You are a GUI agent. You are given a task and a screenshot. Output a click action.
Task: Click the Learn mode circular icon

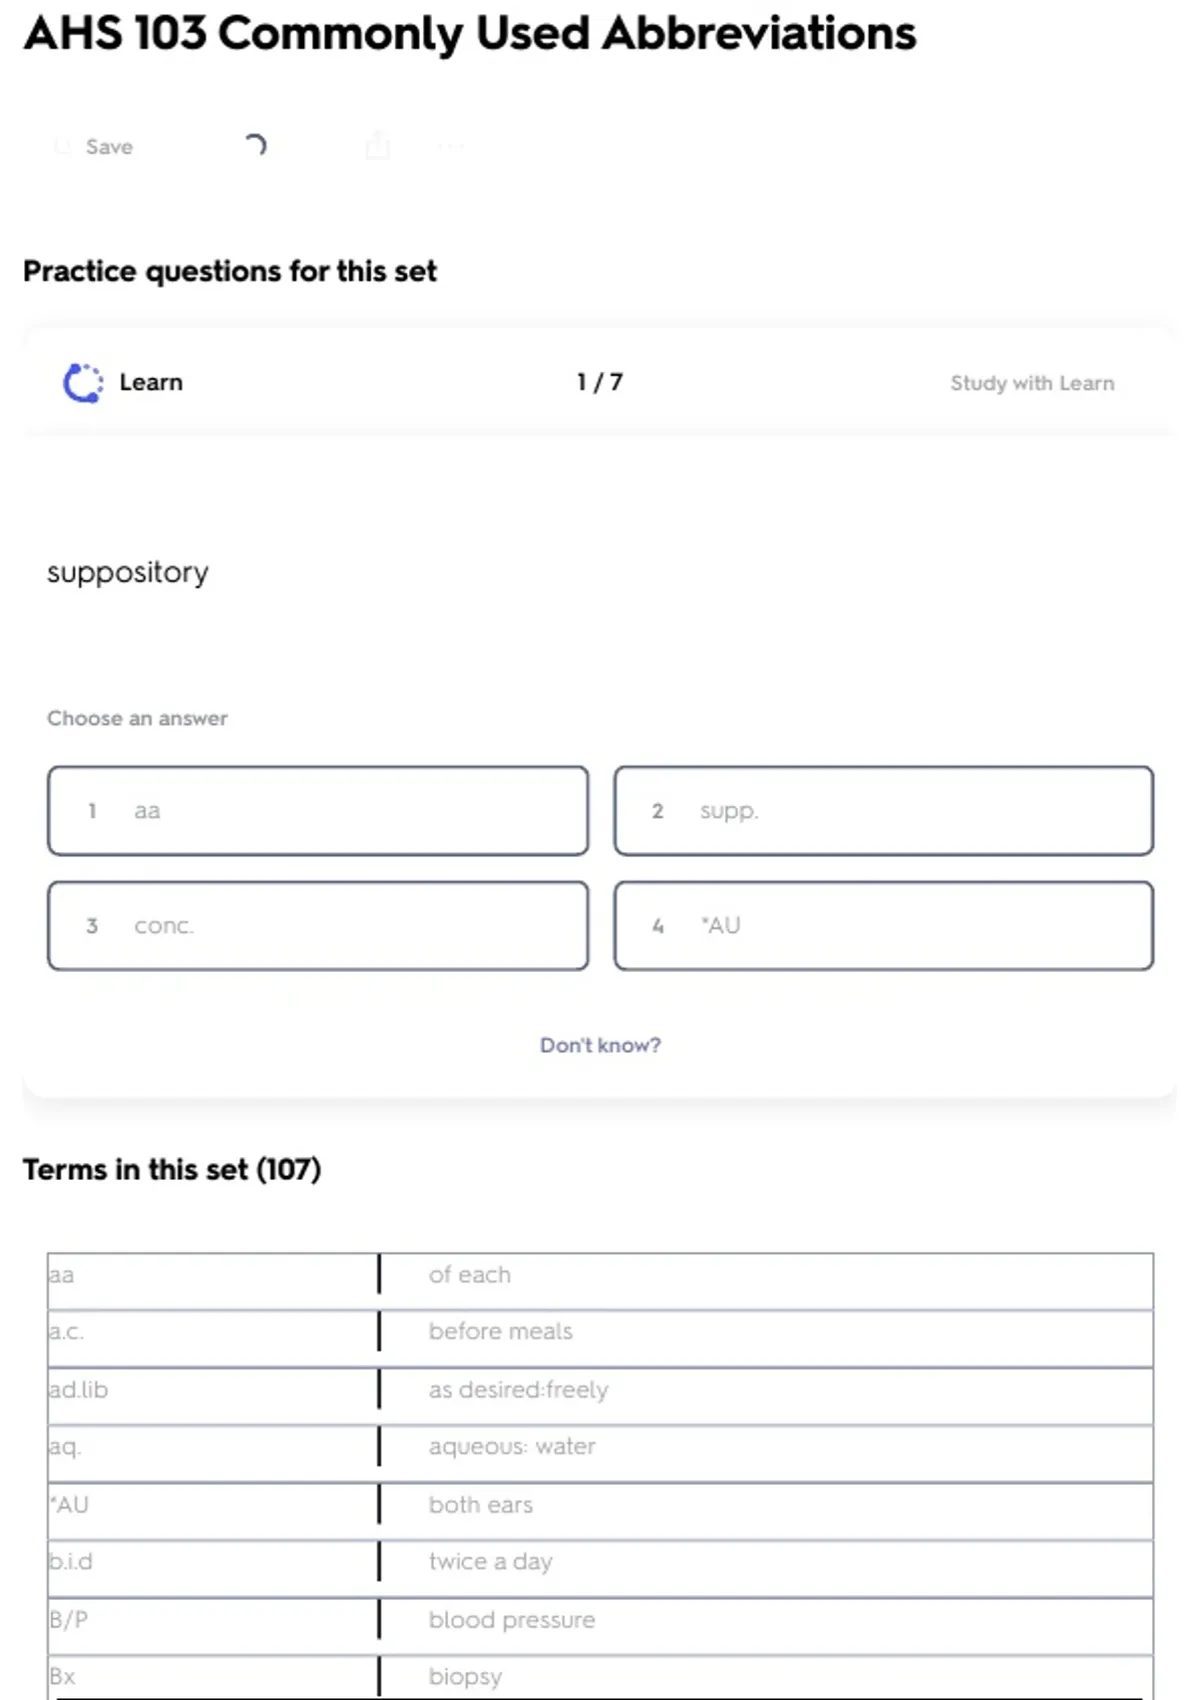pos(83,383)
